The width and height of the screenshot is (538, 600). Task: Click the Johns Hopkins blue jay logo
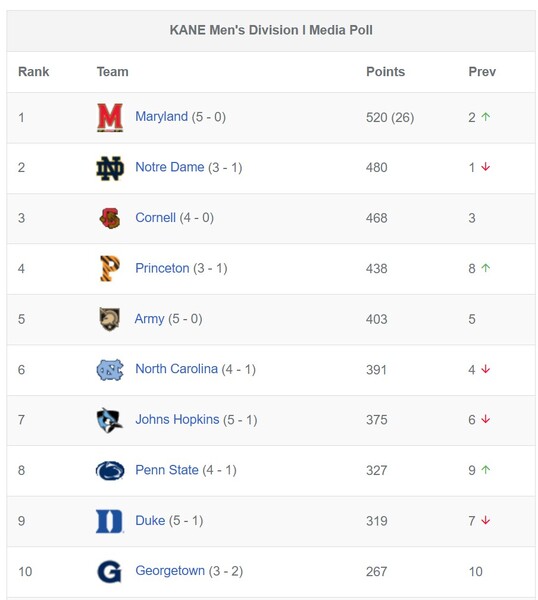tap(109, 420)
